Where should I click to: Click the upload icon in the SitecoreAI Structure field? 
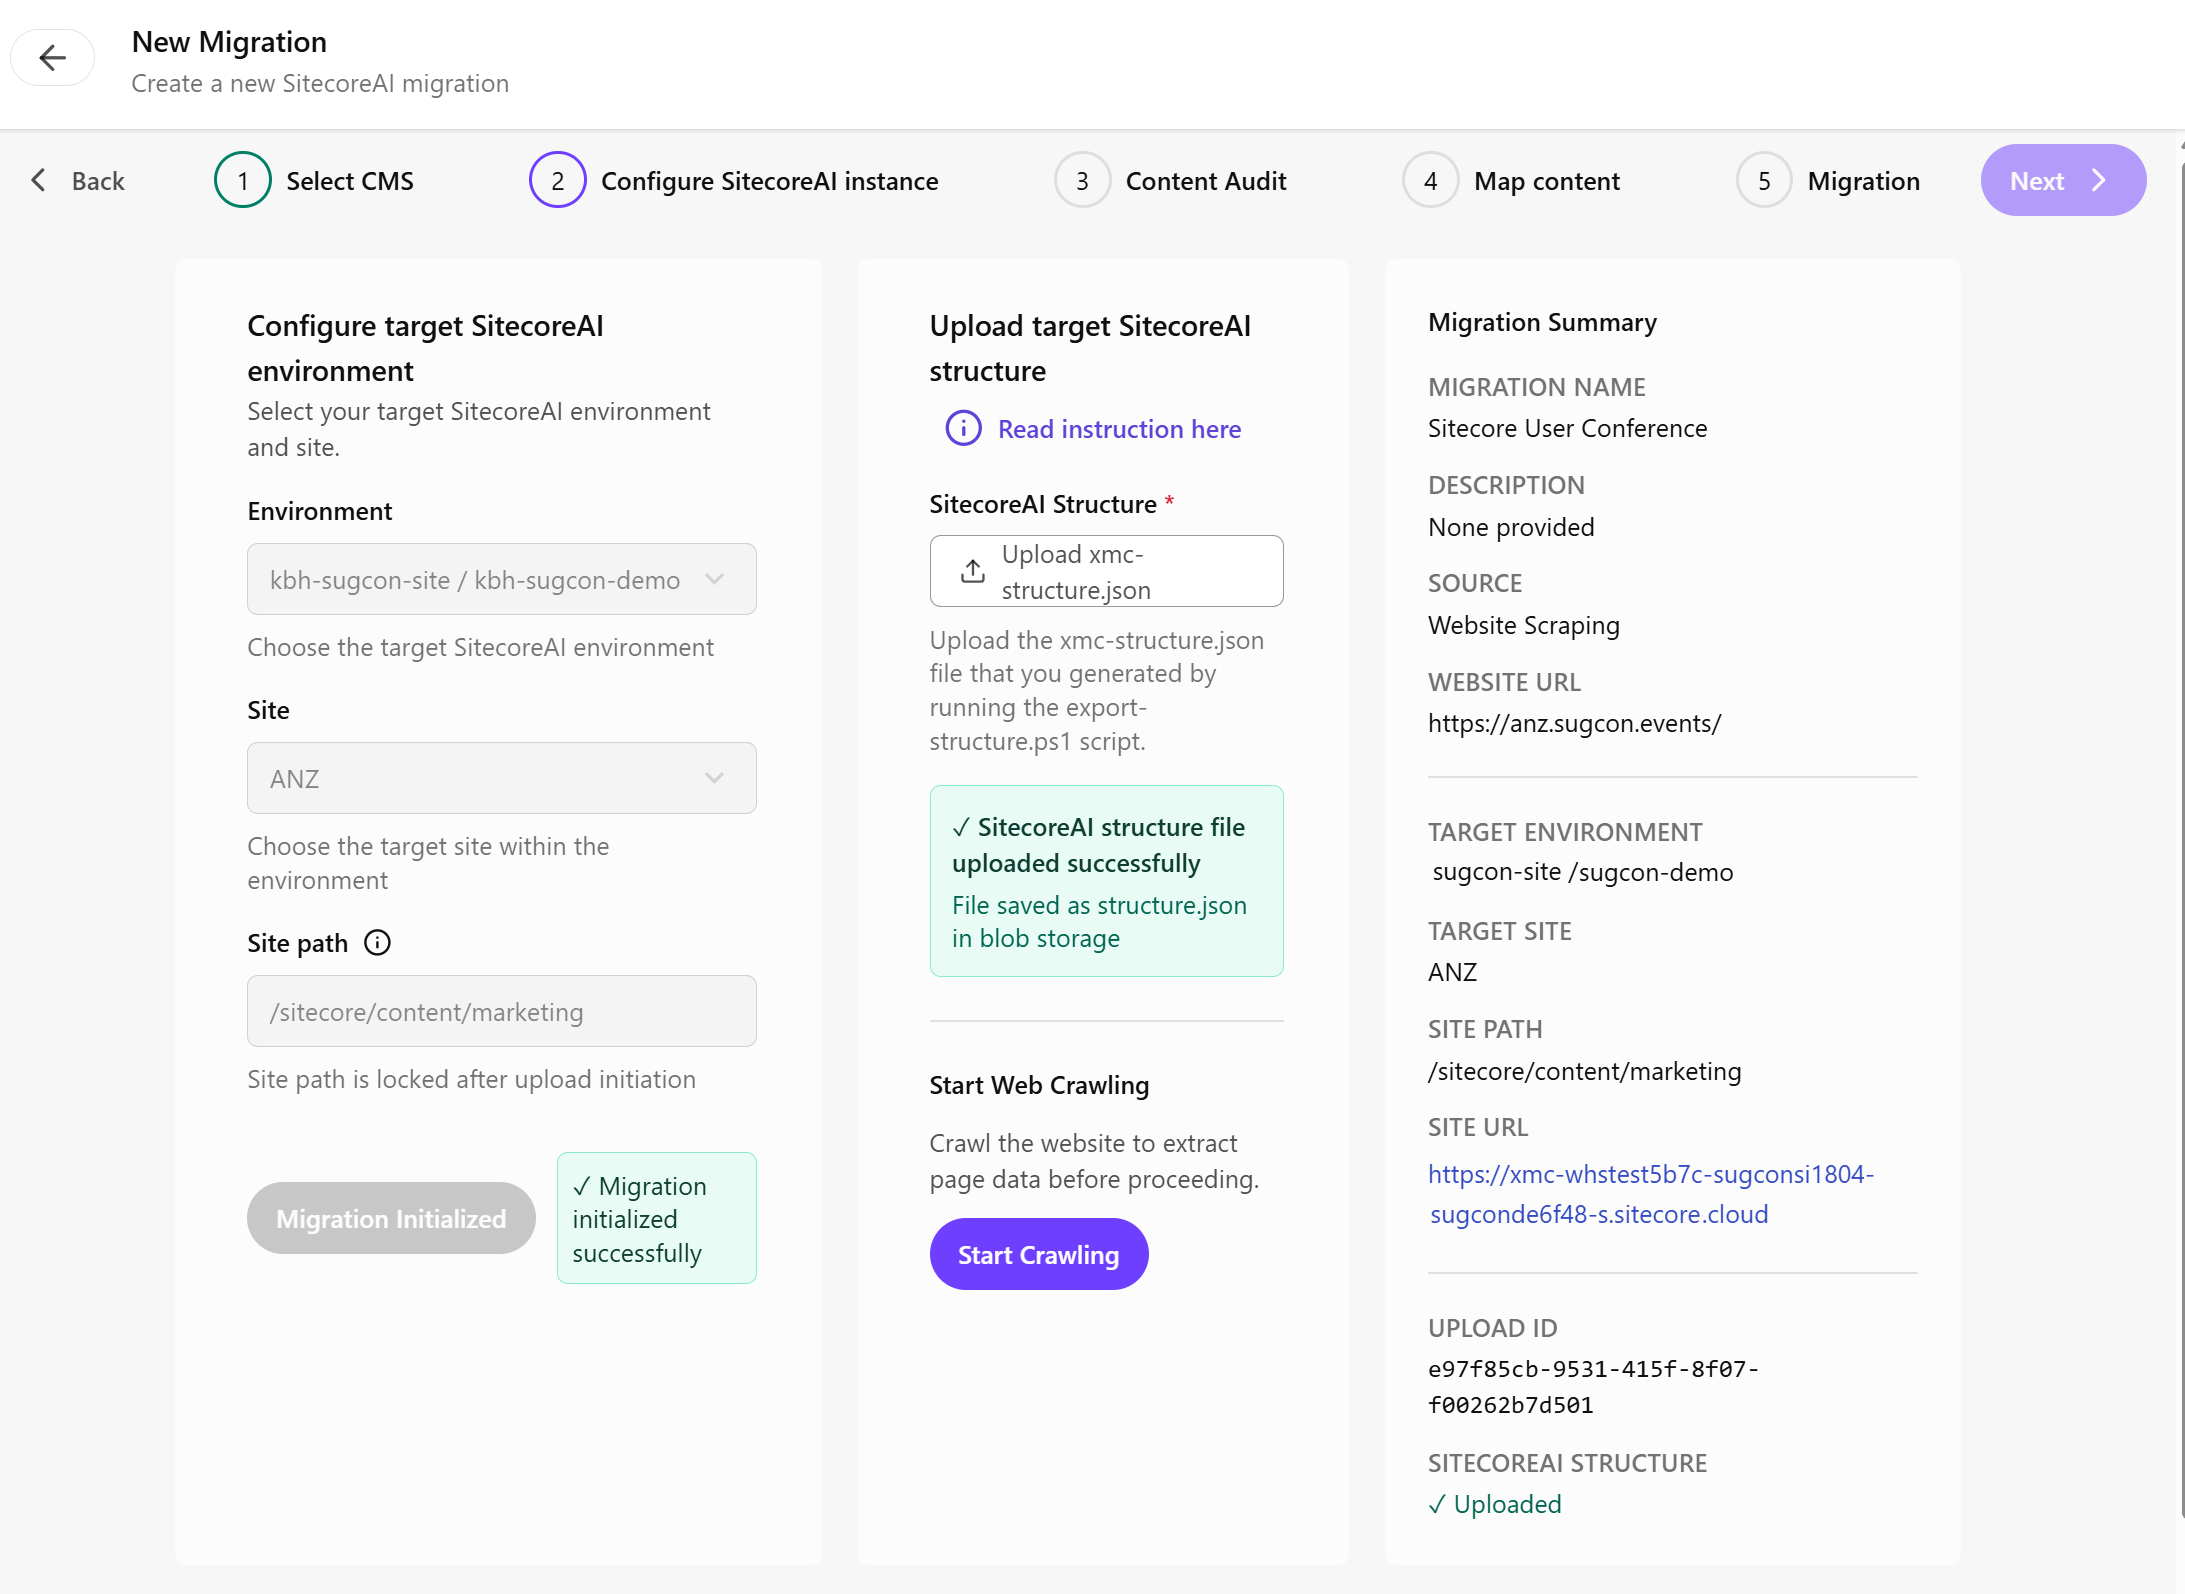click(x=972, y=572)
